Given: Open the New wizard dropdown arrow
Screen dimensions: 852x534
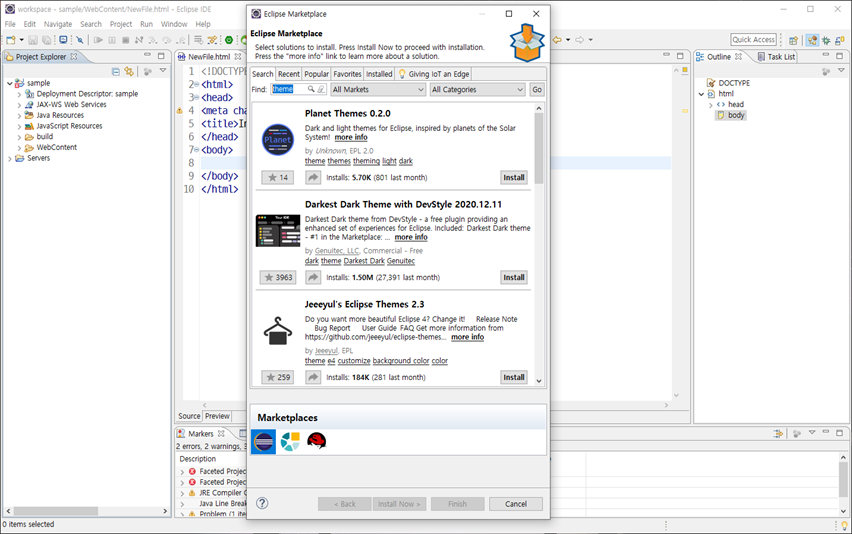Looking at the screenshot, I should tap(22, 40).
